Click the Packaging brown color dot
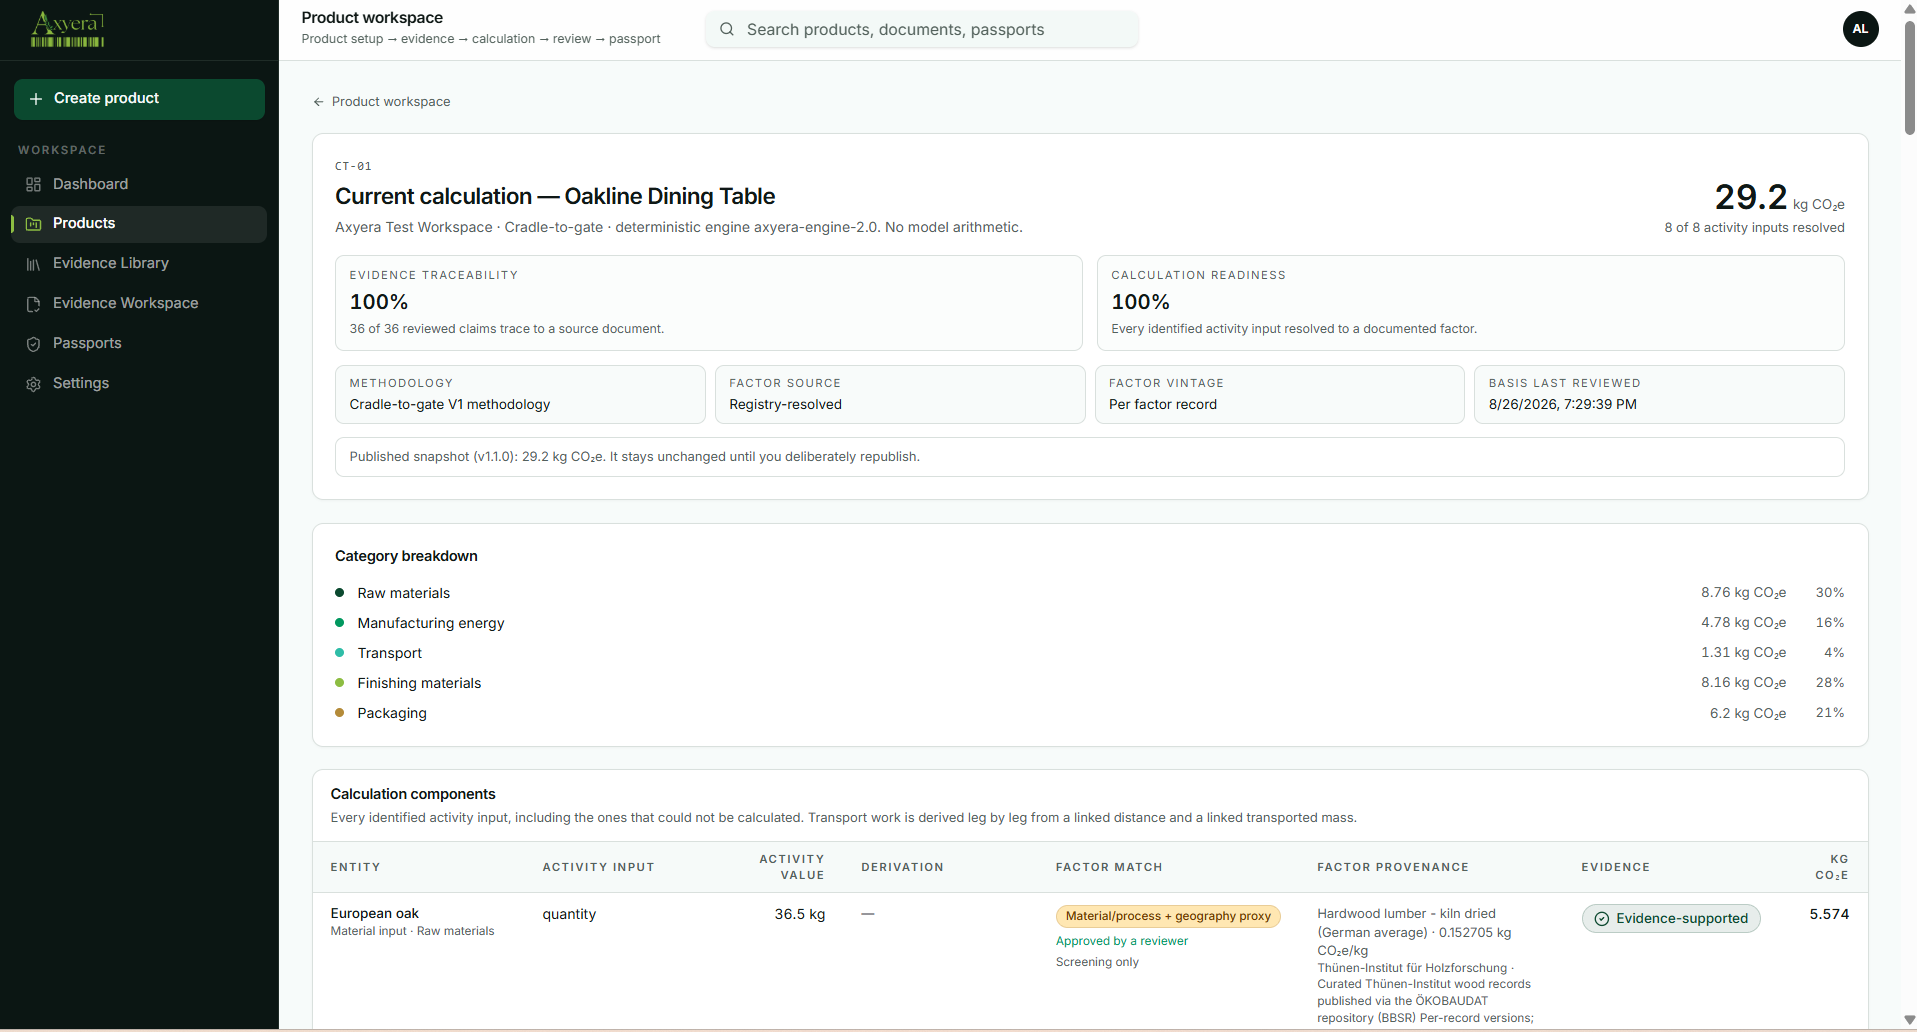The height and width of the screenshot is (1032, 1917). [x=340, y=713]
